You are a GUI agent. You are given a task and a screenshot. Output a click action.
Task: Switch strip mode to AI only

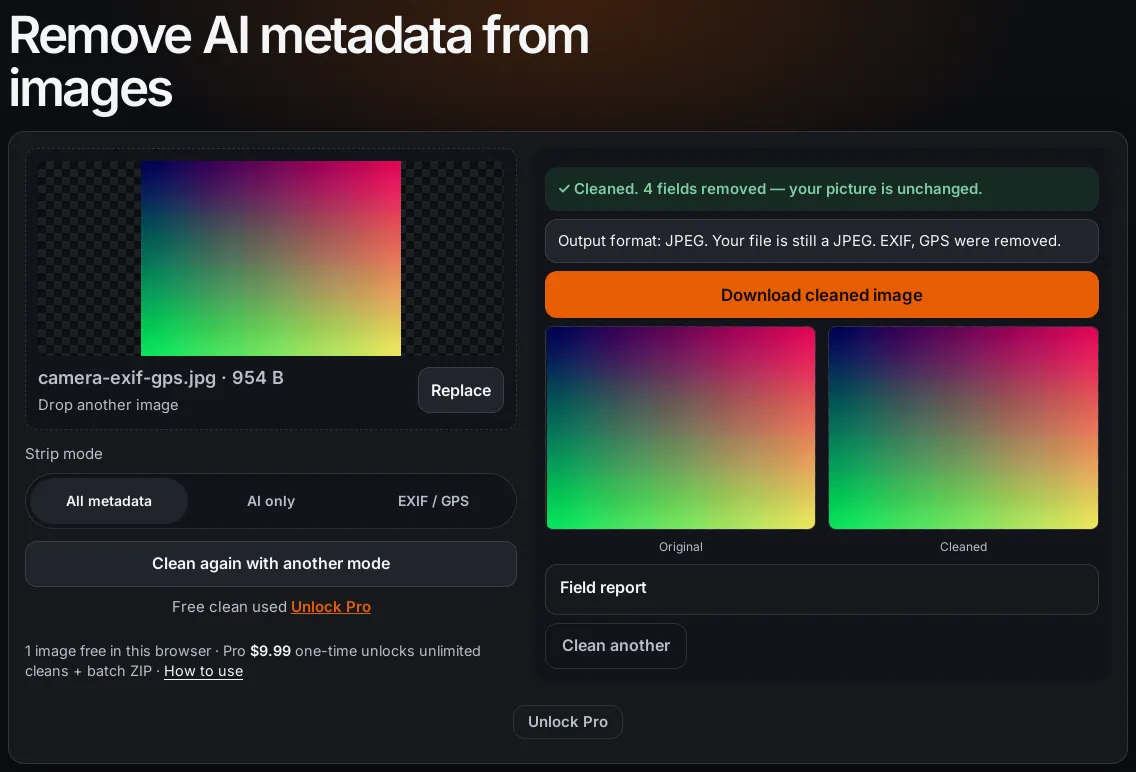point(271,501)
